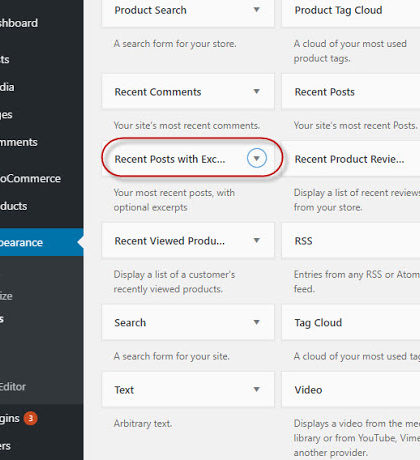420x460 pixels.
Task: Select the Appearance menu item
Action: point(42,242)
